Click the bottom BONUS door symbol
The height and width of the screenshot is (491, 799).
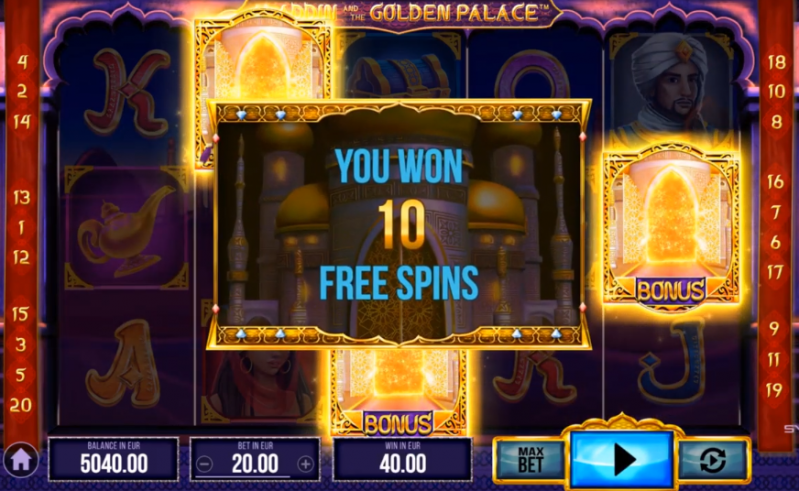[x=398, y=392]
